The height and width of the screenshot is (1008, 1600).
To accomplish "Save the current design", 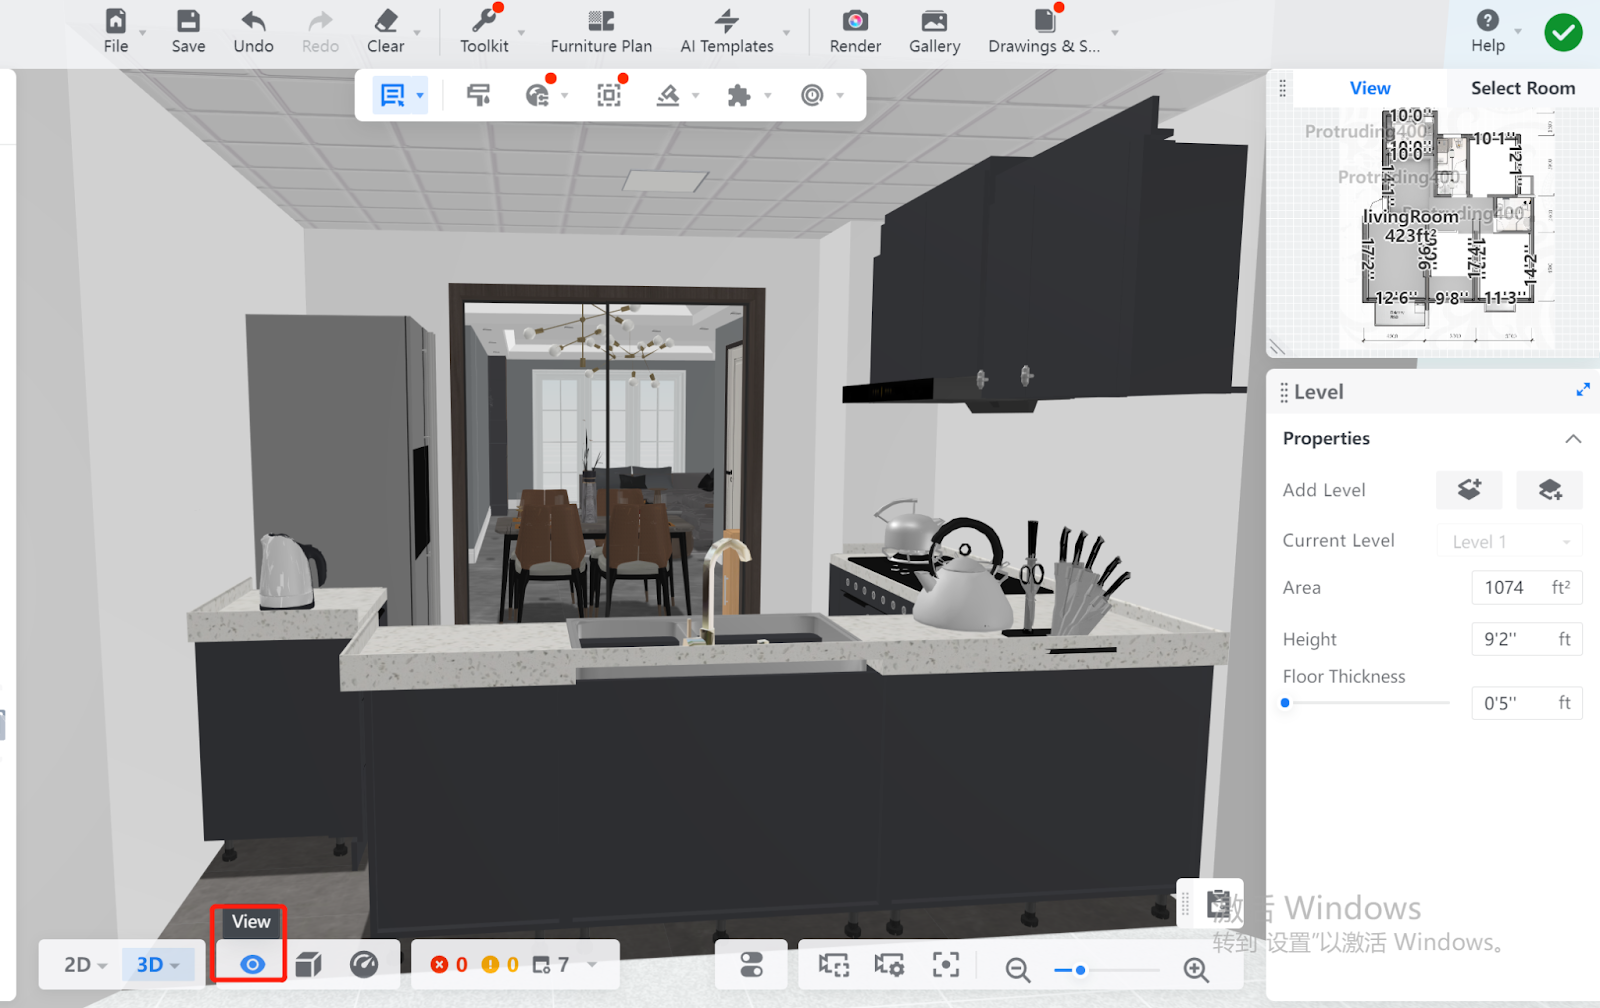I will coord(188,31).
